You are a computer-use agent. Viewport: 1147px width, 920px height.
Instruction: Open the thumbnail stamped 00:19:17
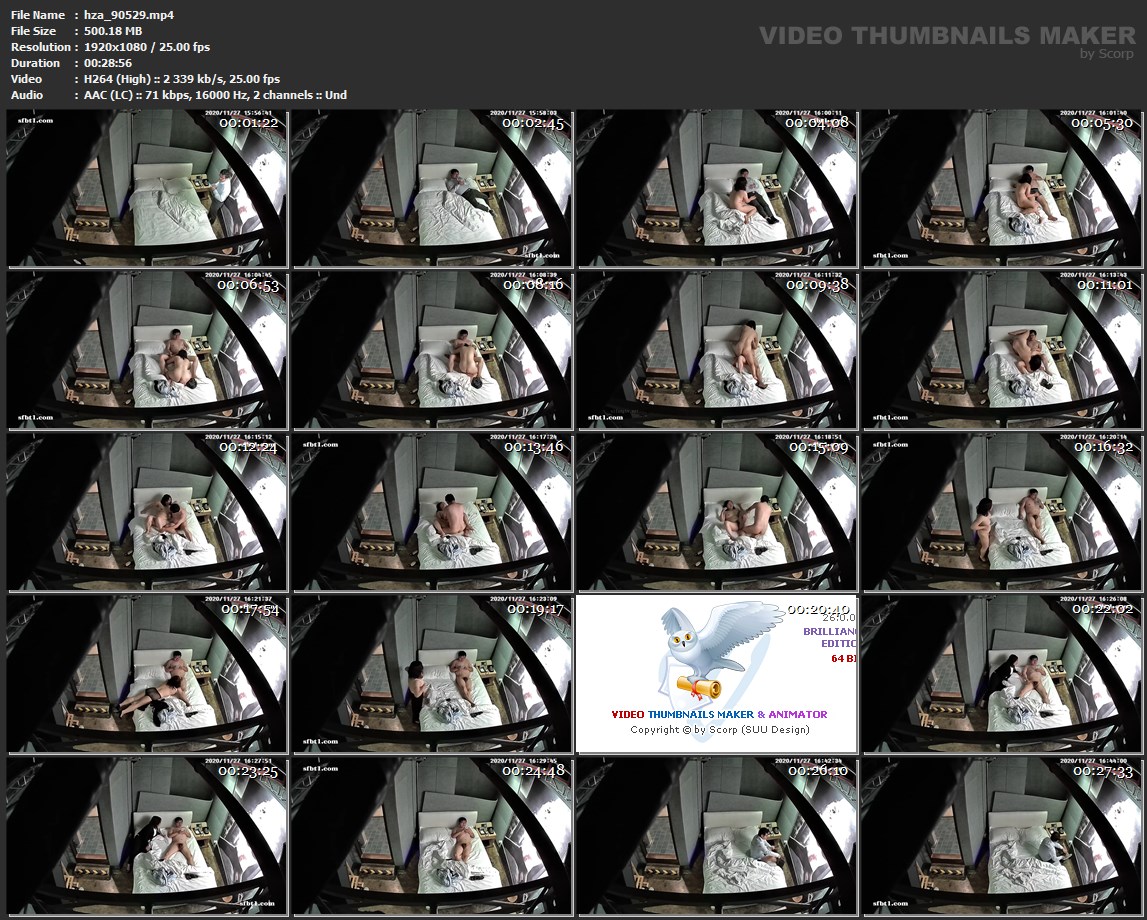coord(432,674)
